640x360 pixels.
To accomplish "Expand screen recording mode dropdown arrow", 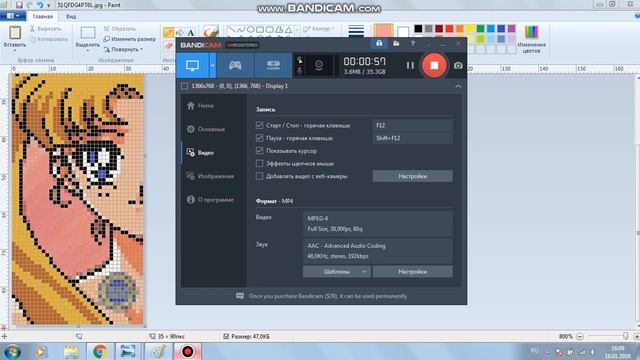I will [x=213, y=65].
